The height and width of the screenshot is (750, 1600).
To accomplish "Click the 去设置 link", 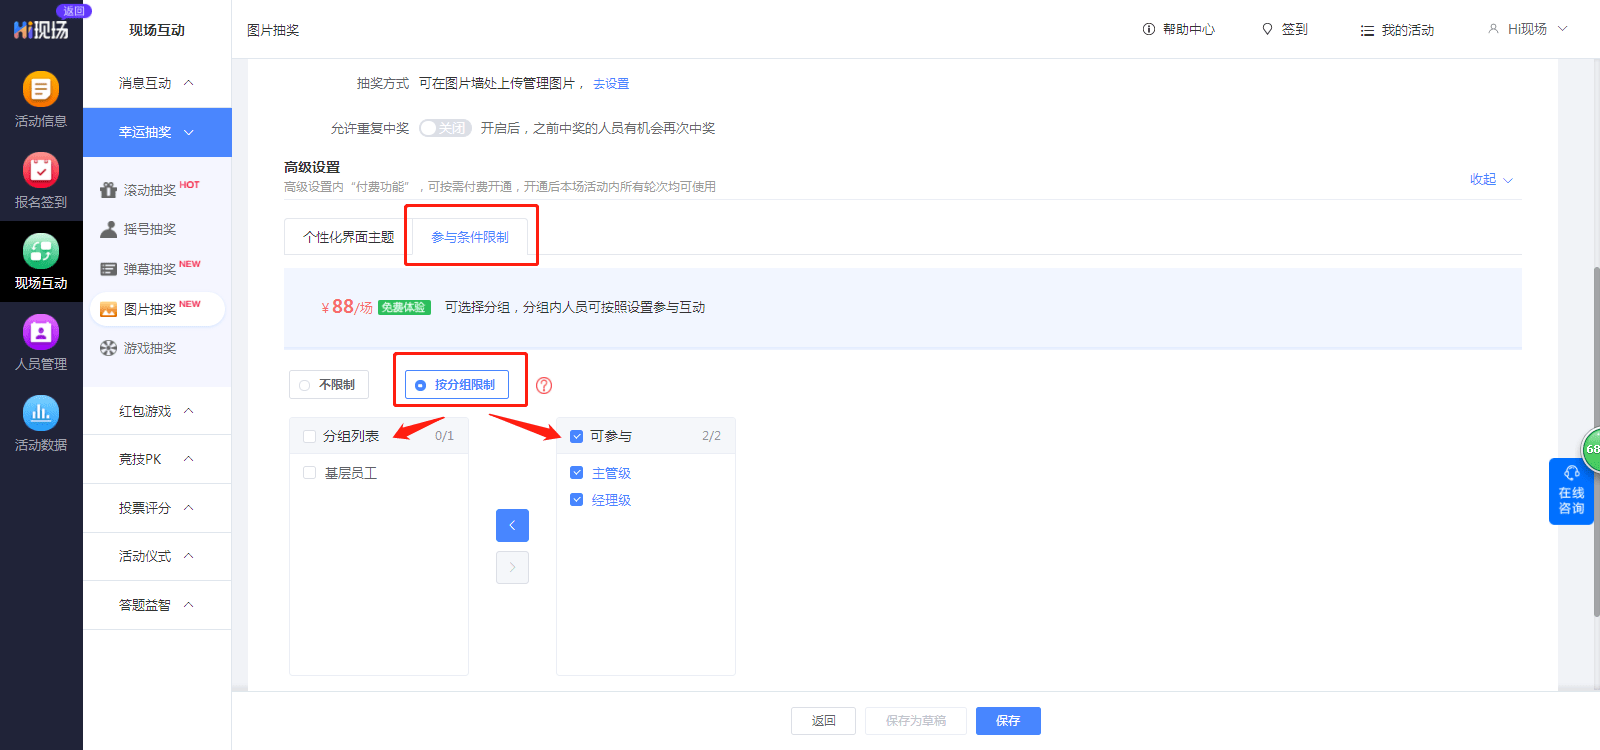I will click(611, 84).
